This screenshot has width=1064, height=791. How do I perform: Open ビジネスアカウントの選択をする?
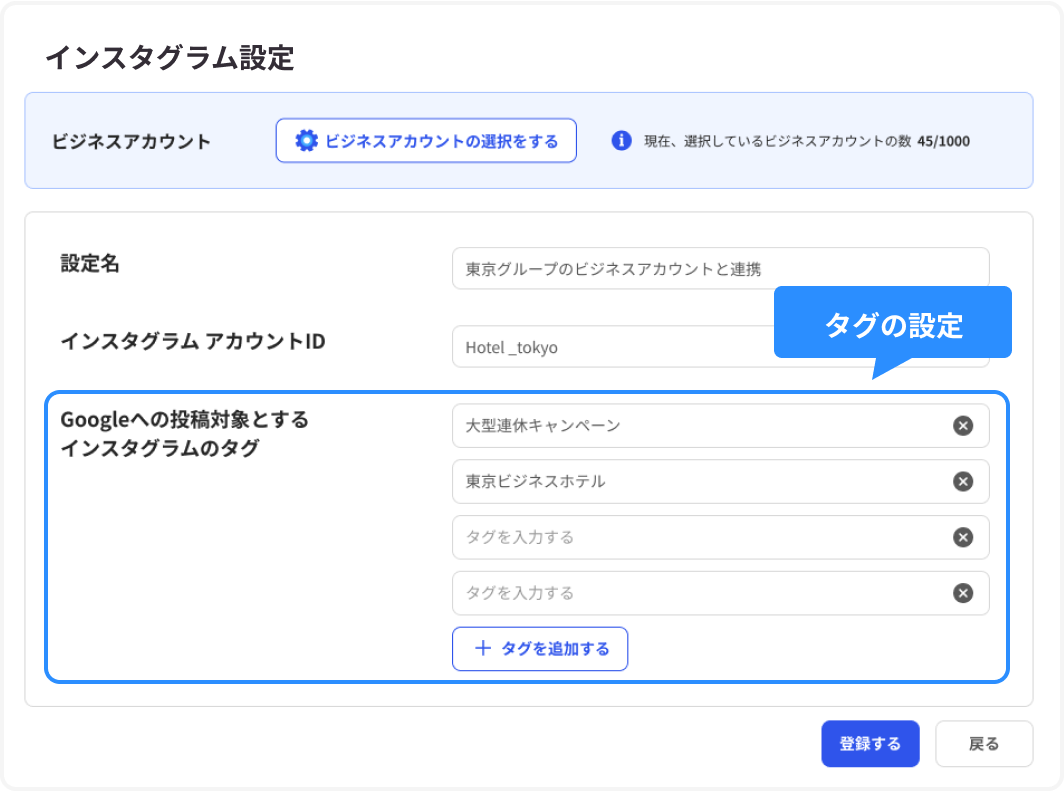[x=426, y=140]
